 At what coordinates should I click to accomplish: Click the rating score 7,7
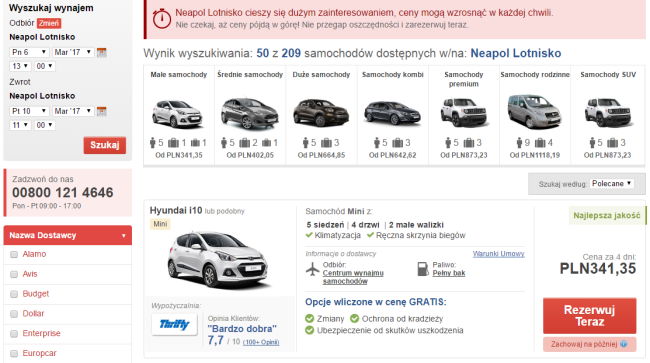216,341
